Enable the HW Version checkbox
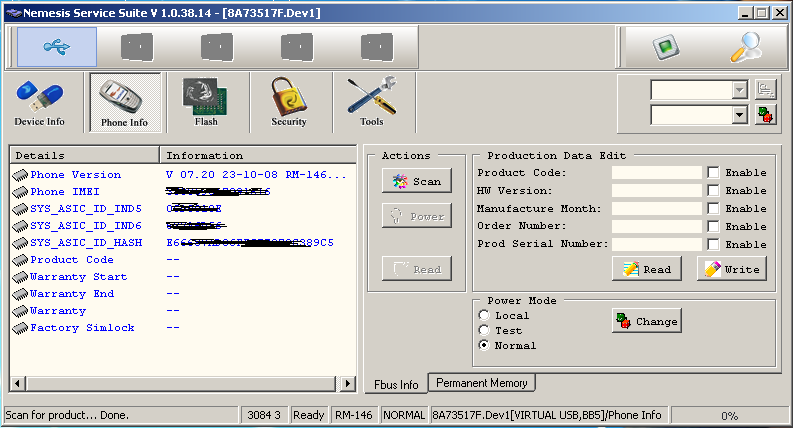793x428 pixels. [713, 190]
